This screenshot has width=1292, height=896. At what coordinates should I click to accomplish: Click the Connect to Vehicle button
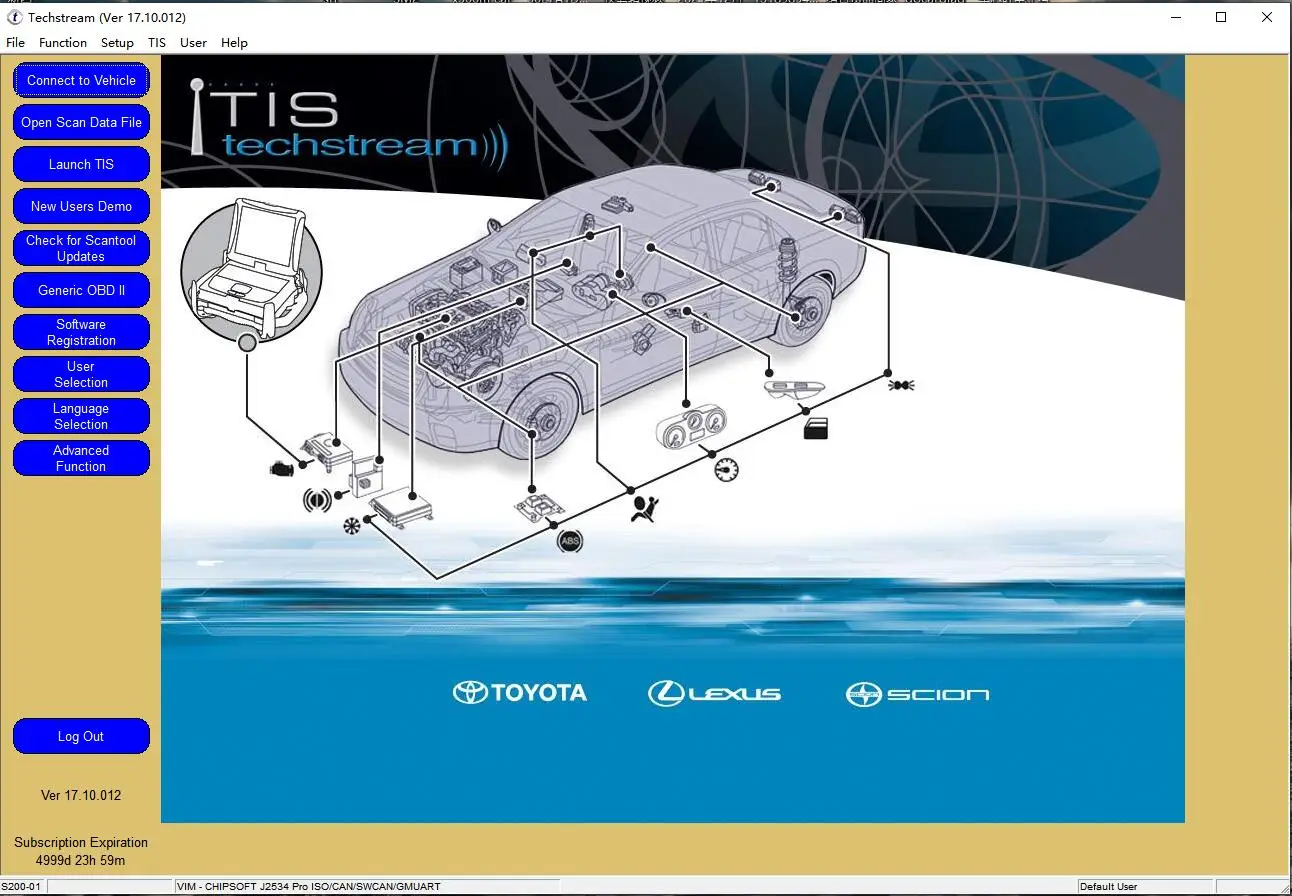(x=81, y=80)
